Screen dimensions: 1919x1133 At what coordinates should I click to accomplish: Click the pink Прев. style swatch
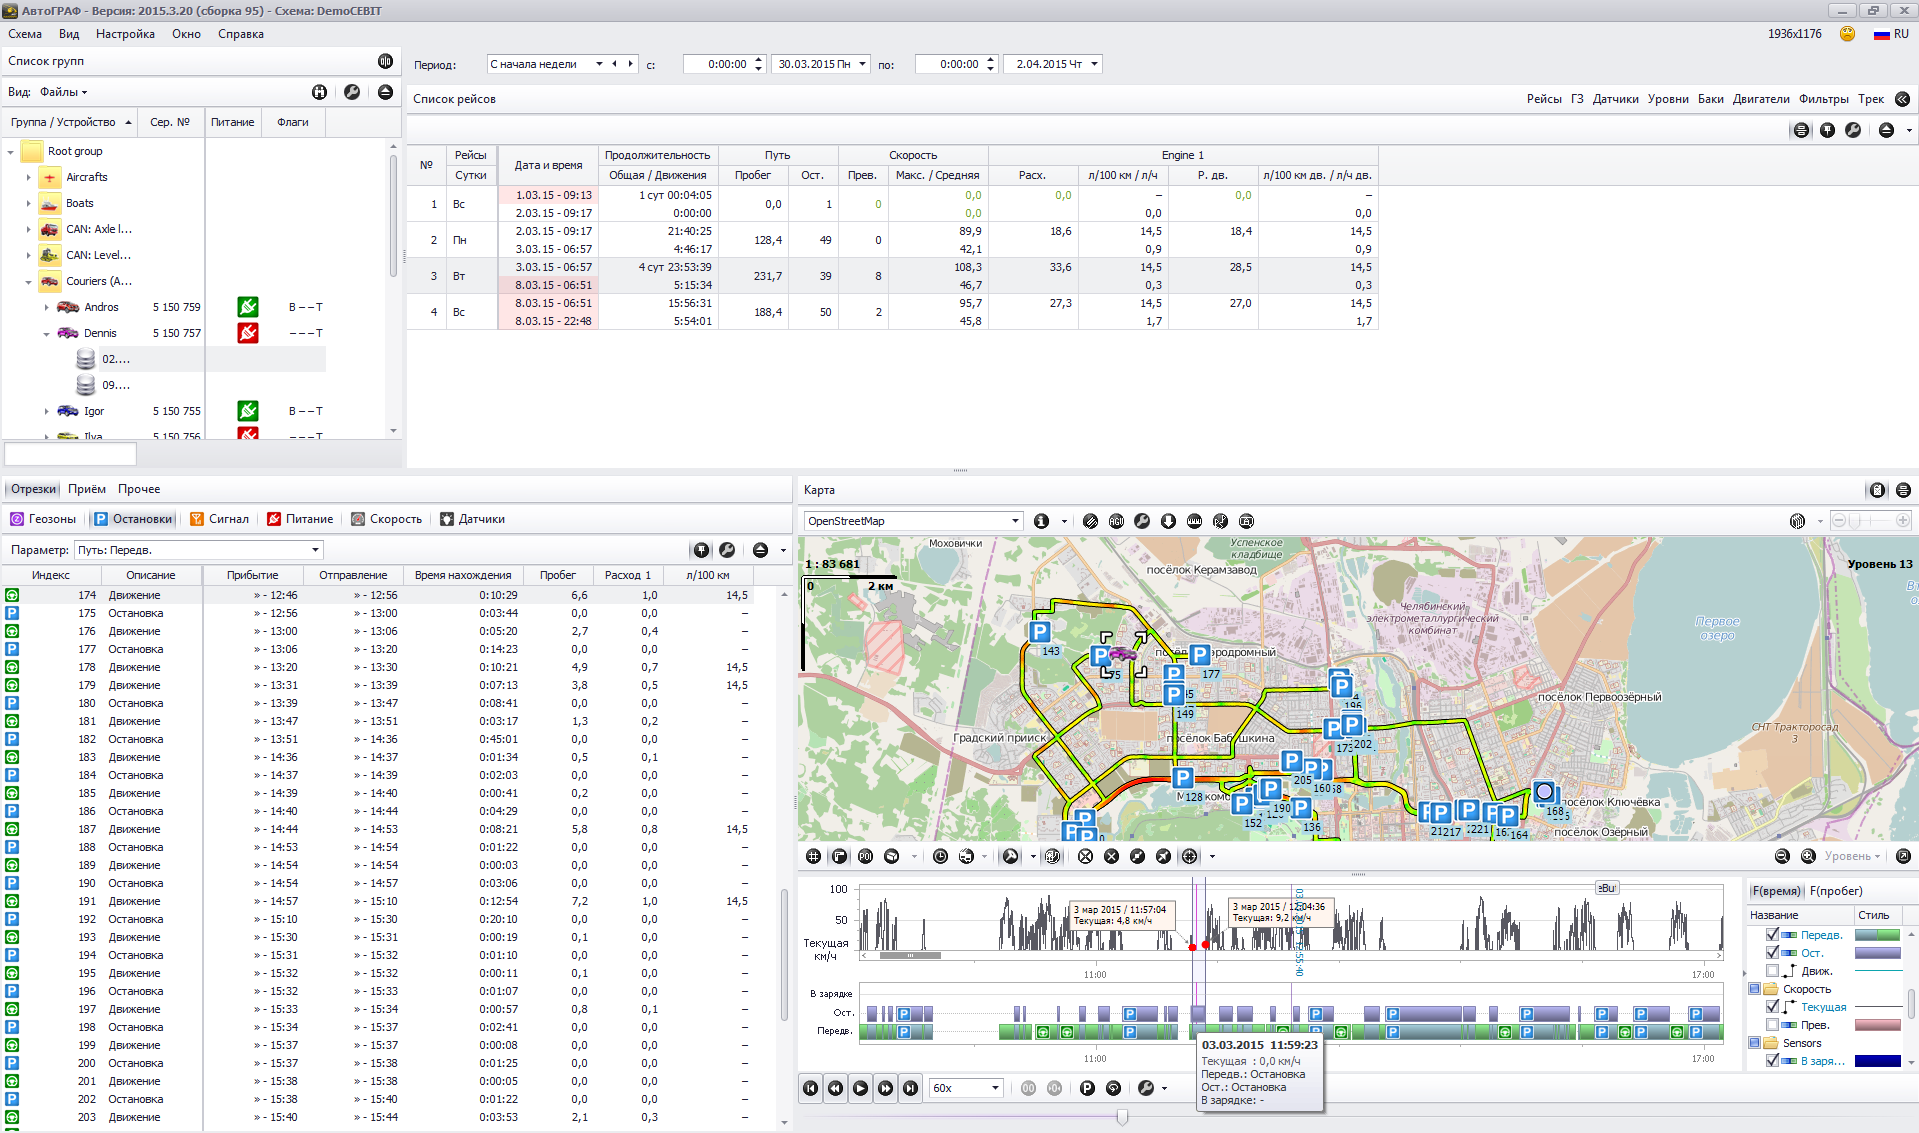point(1878,1025)
